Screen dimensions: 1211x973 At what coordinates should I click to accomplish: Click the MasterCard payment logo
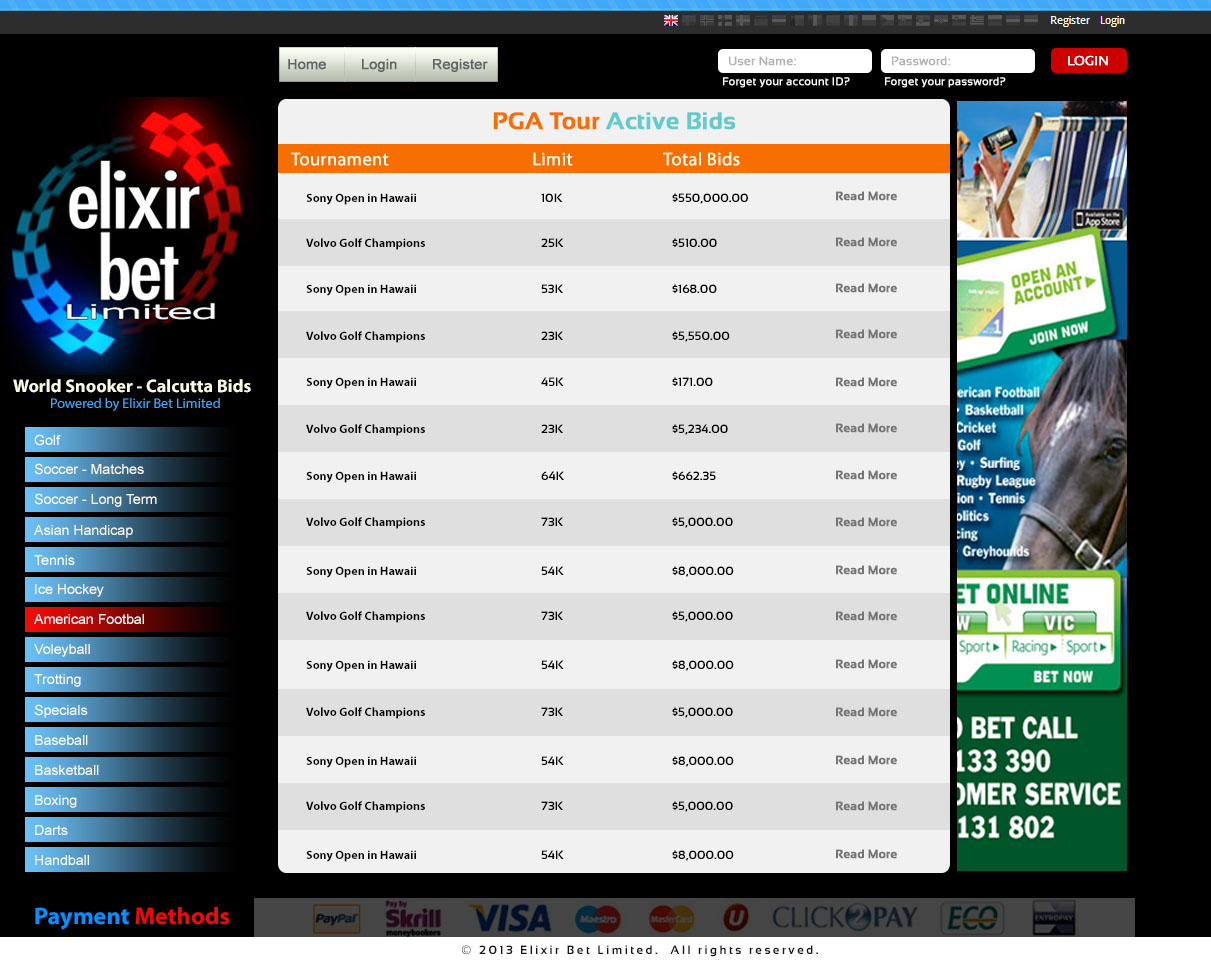pyautogui.click(x=671, y=918)
